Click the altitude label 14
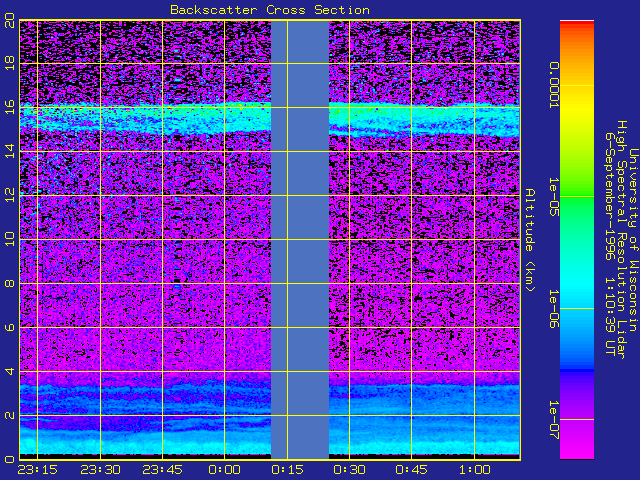 point(10,151)
